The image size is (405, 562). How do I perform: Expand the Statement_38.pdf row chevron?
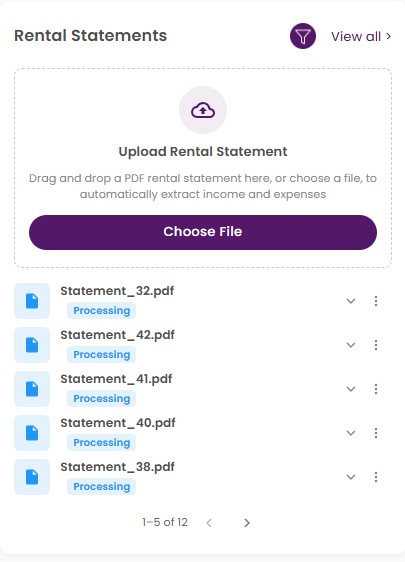coord(351,477)
